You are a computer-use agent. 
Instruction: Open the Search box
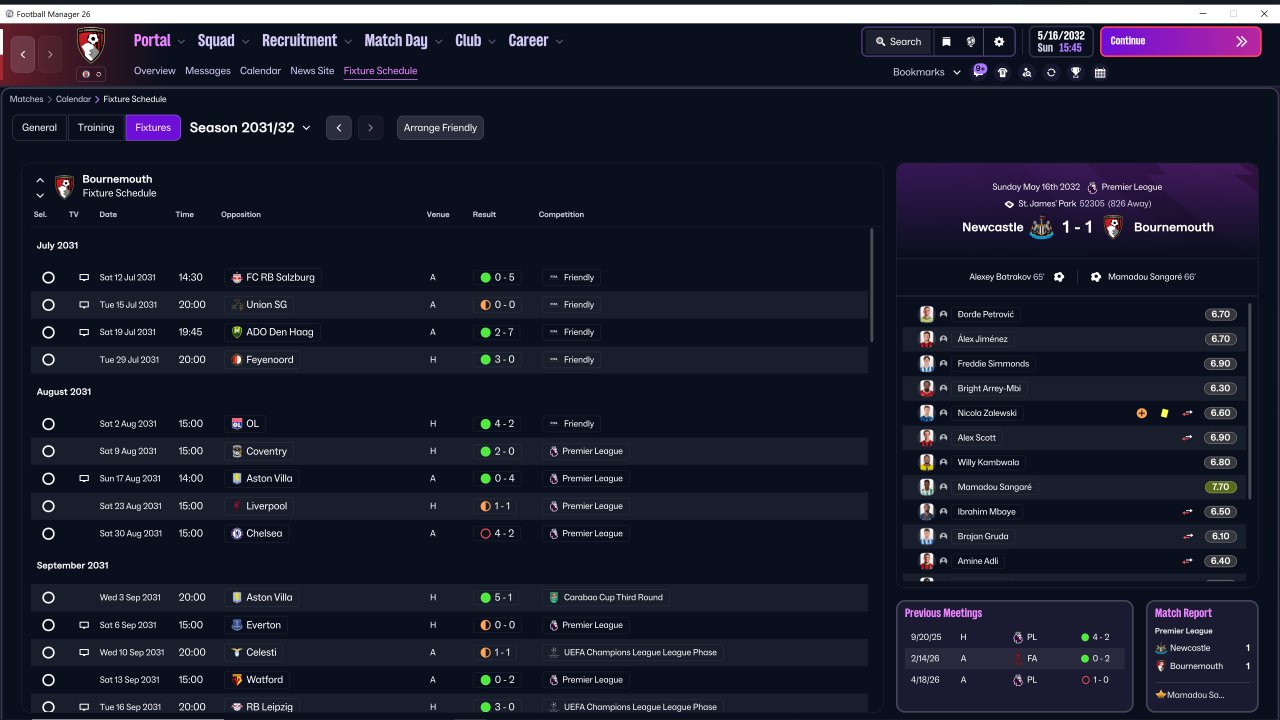[x=897, y=42]
